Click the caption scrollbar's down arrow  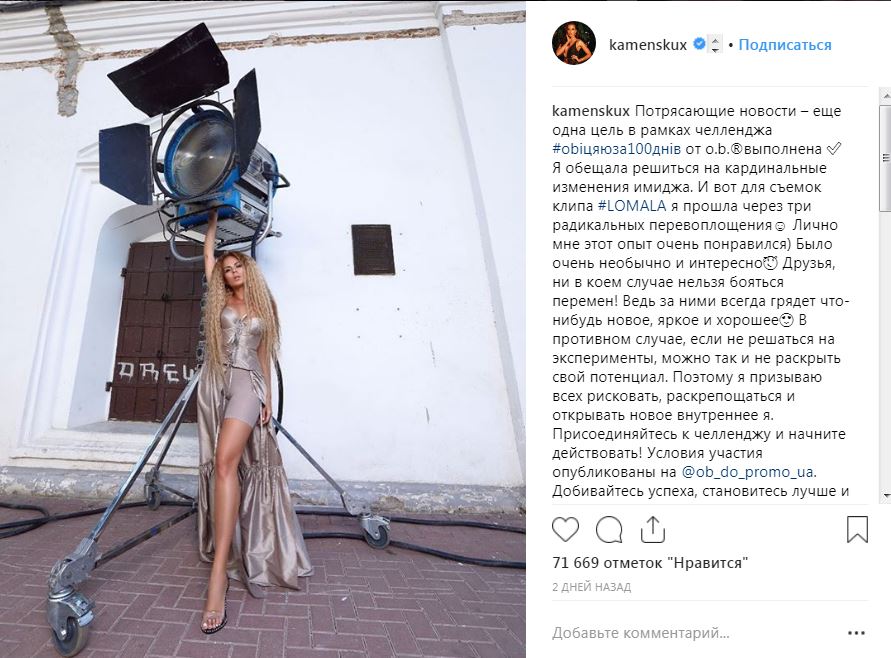[x=886, y=497]
